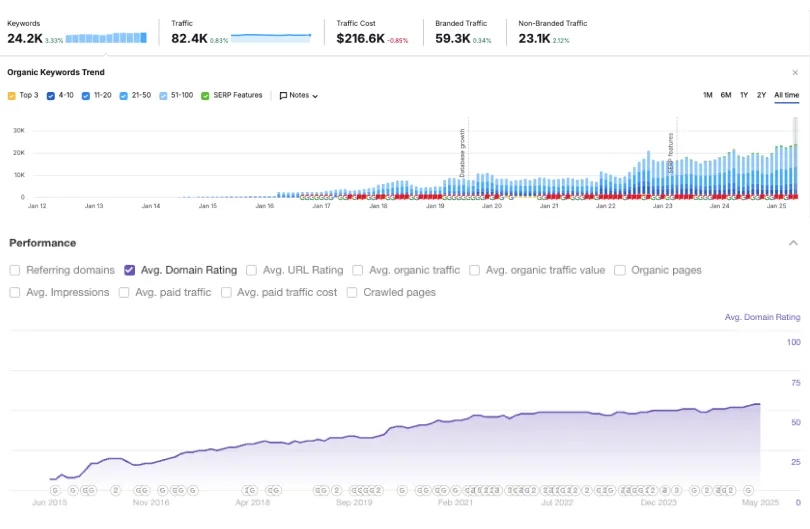
Task: Click the Traffic Cost $216.6K value
Action: pyautogui.click(x=361, y=39)
